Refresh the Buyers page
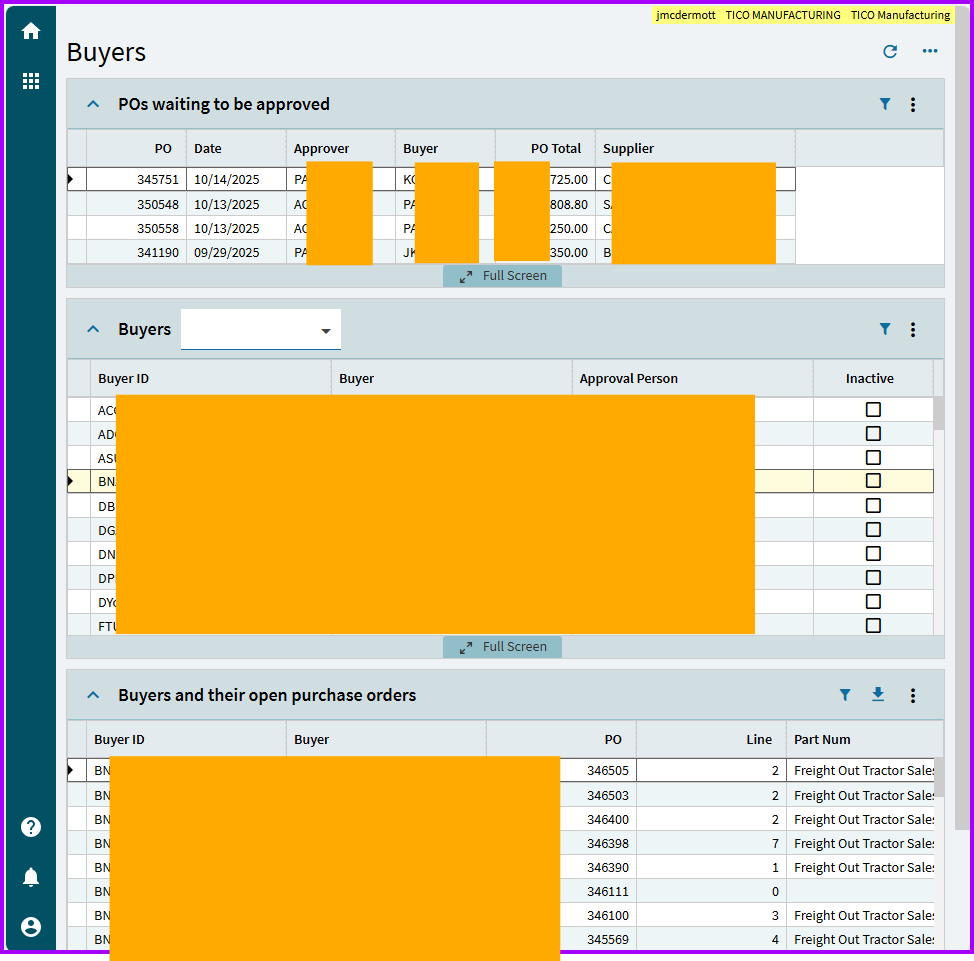The image size is (974, 961). [x=890, y=52]
